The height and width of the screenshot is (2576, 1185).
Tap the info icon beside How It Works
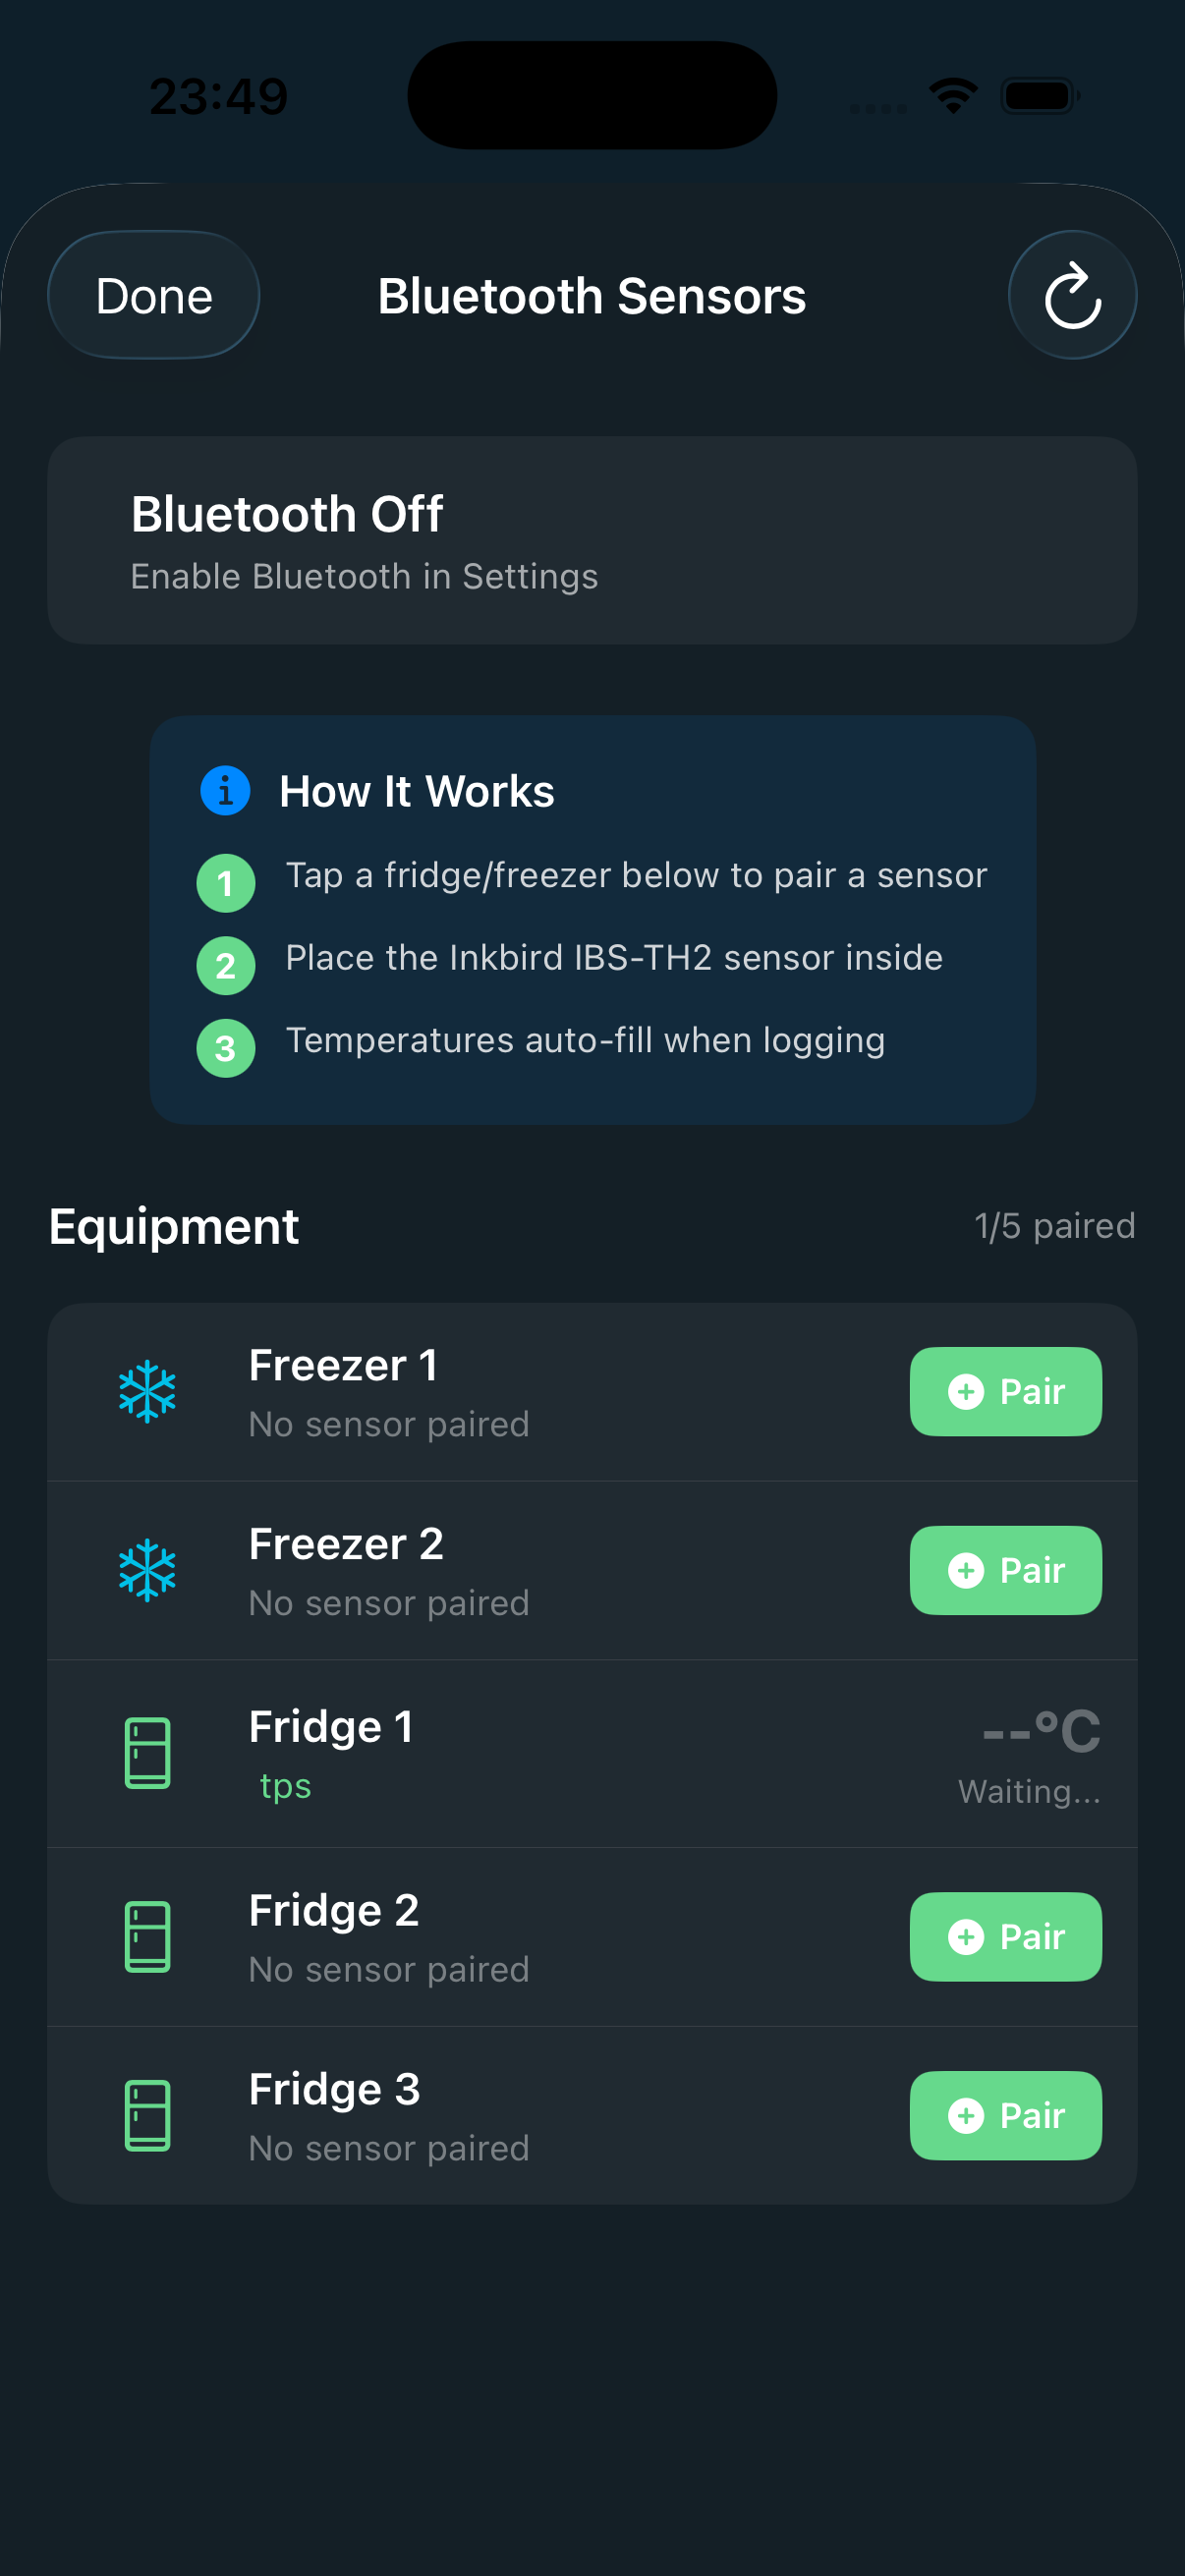coord(224,790)
